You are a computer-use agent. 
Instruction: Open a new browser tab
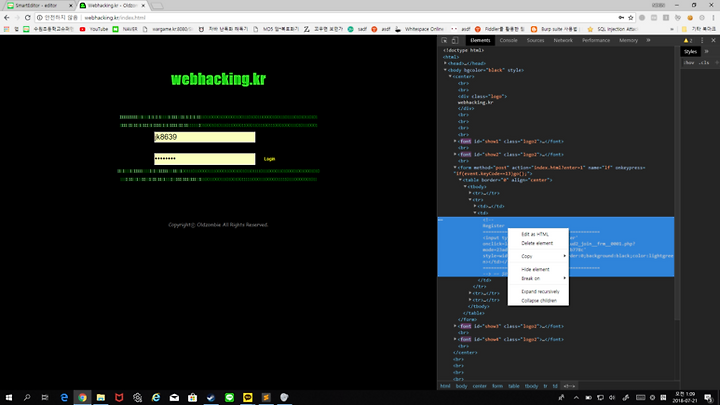[x=157, y=6]
